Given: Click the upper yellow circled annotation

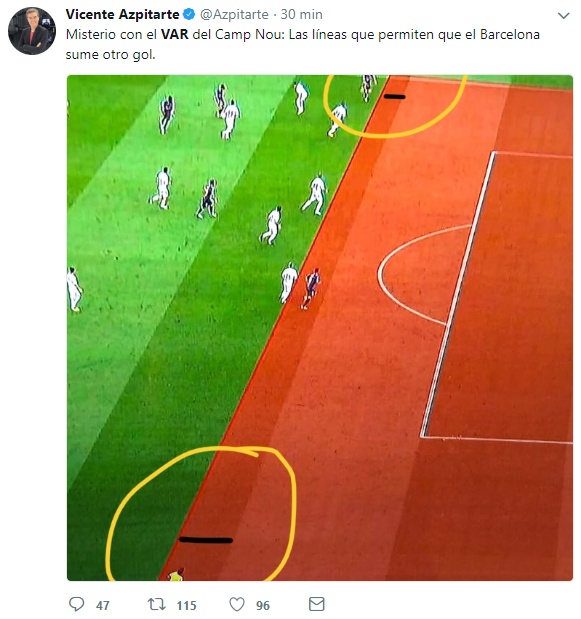Looking at the screenshot, I should [x=395, y=106].
